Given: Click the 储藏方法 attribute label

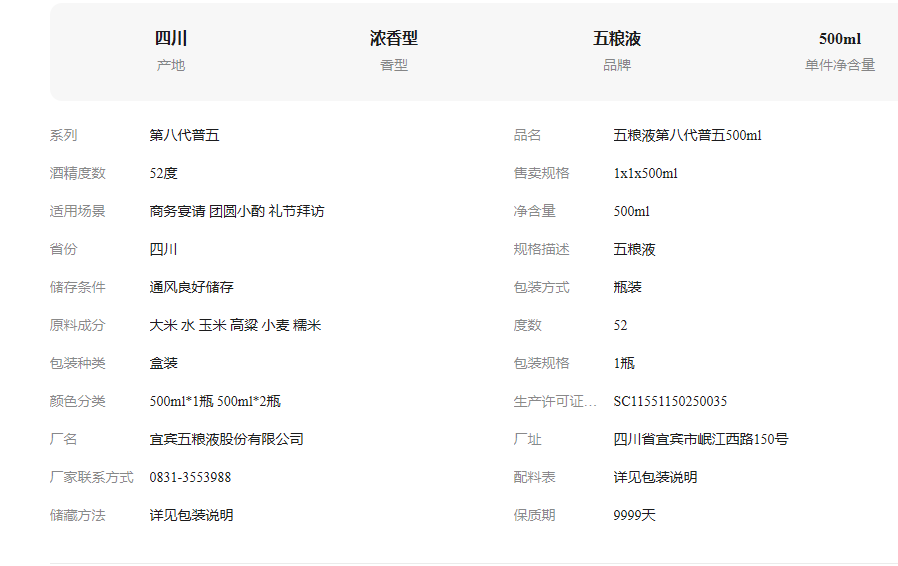Looking at the screenshot, I should pyautogui.click(x=77, y=515).
